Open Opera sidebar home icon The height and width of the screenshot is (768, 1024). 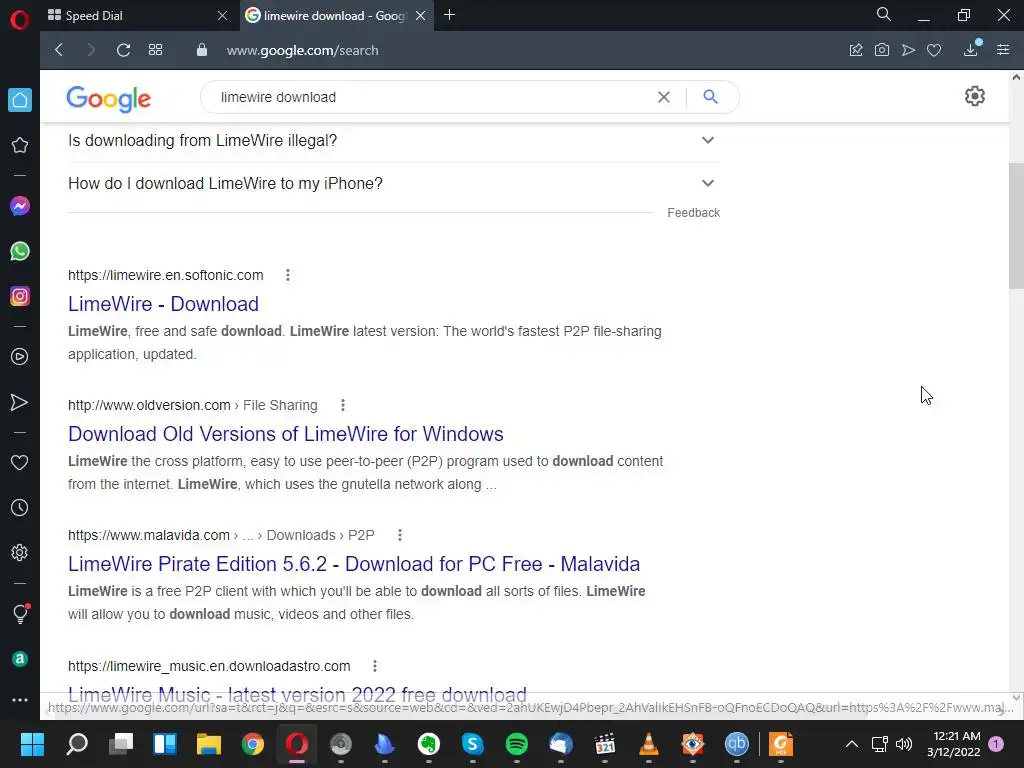[x=20, y=100]
